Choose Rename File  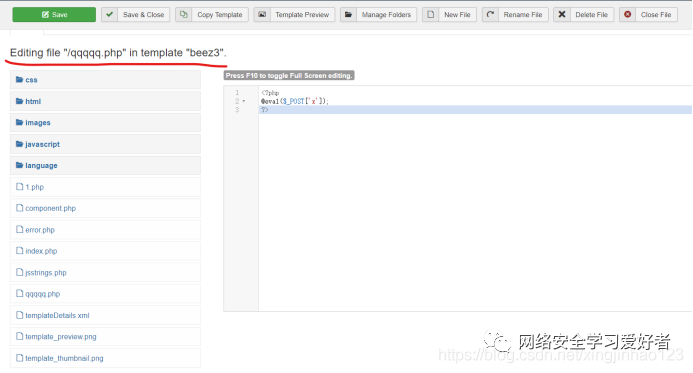[x=523, y=15]
